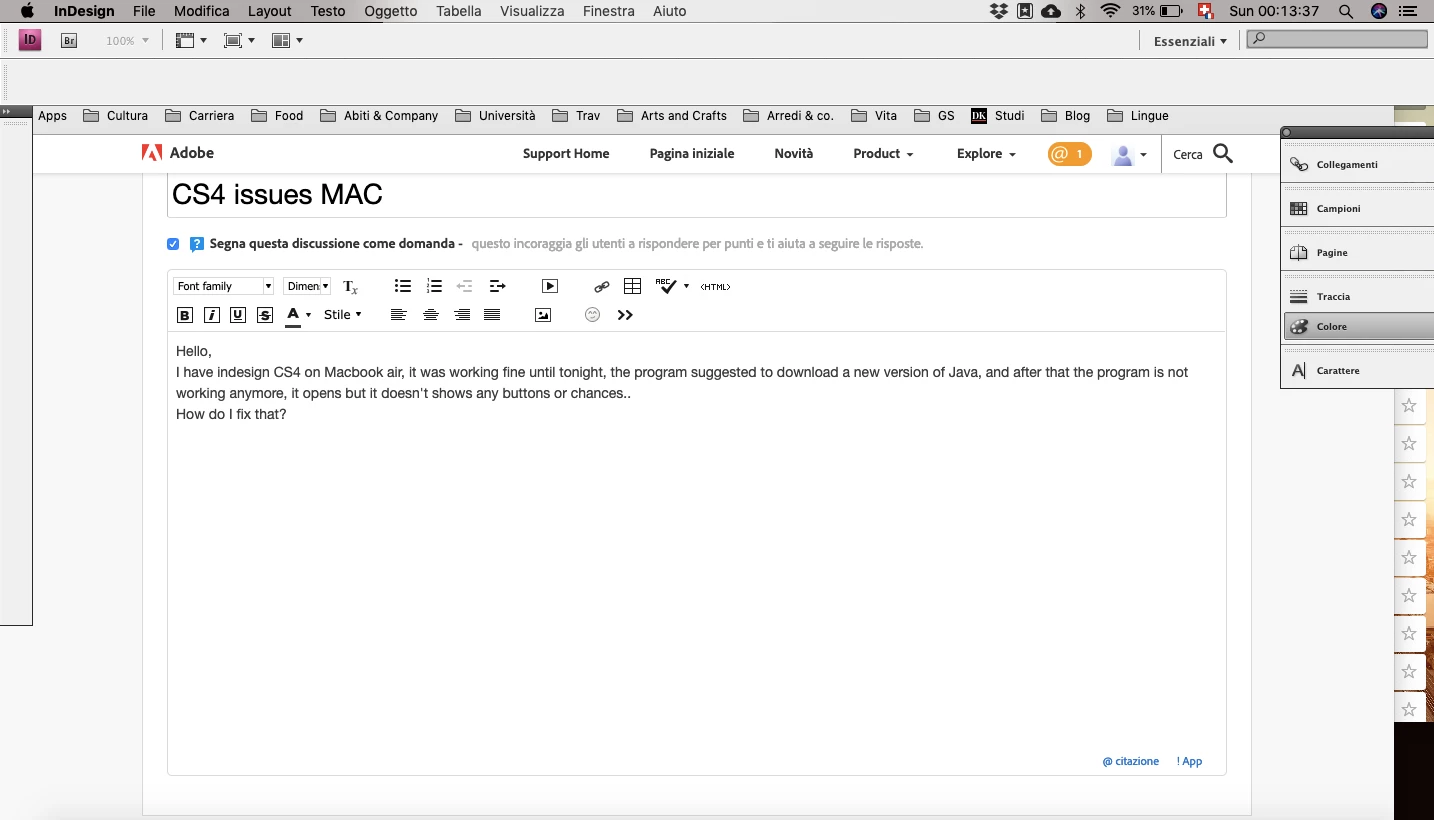Click the insert video icon
This screenshot has height=820, width=1434.
pos(550,286)
